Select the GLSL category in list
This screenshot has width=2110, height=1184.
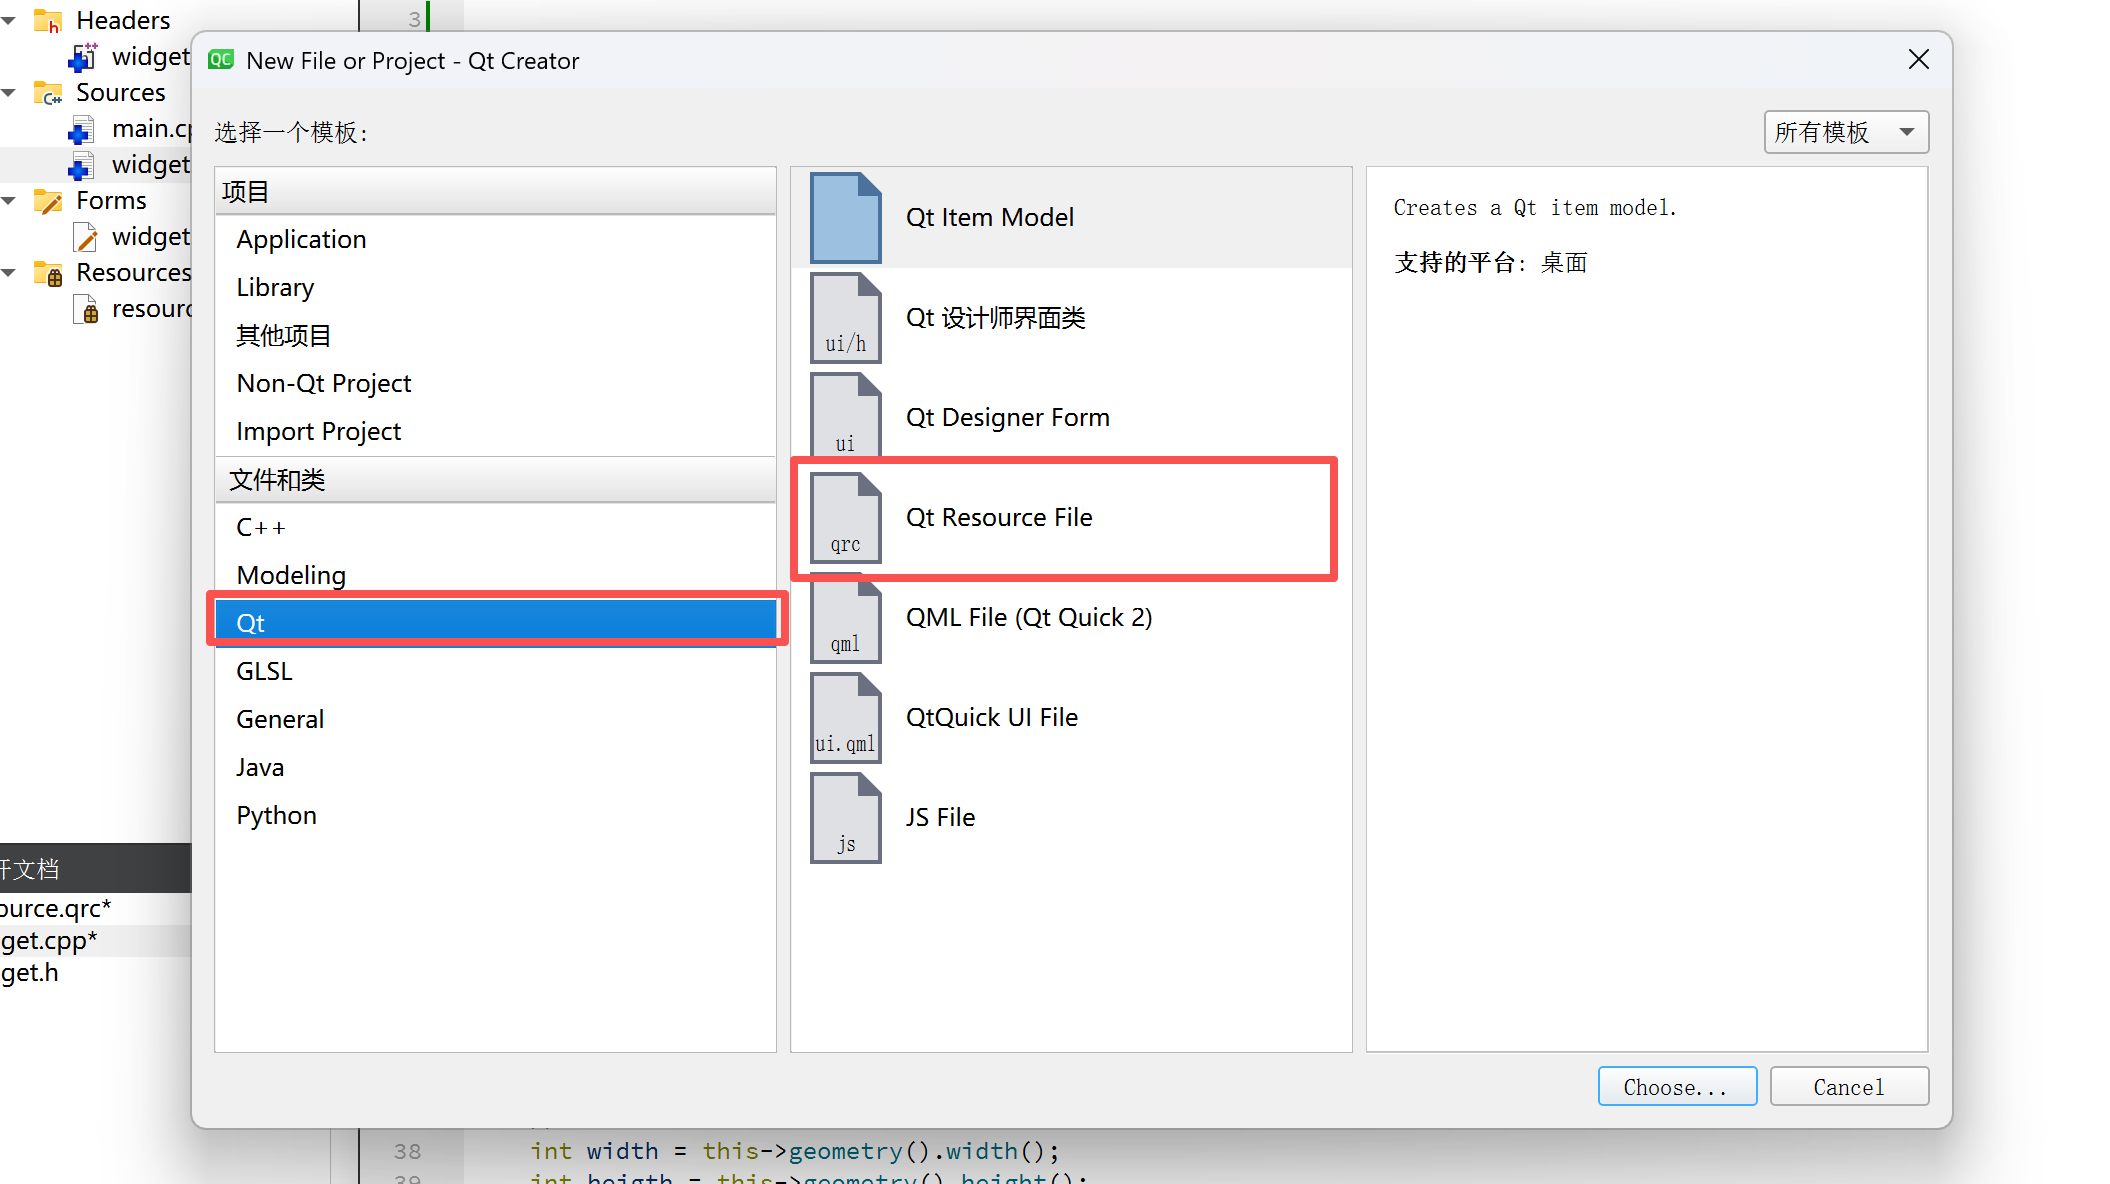[264, 671]
